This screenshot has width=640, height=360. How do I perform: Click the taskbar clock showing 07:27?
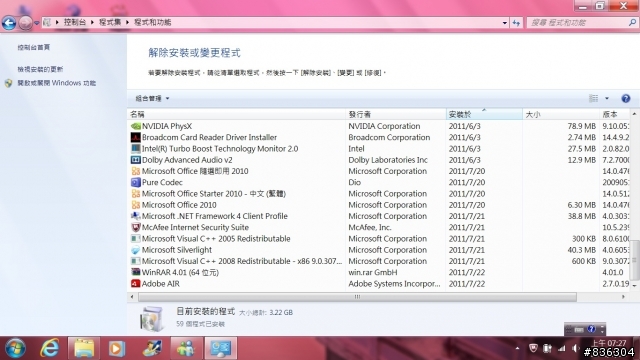609,343
